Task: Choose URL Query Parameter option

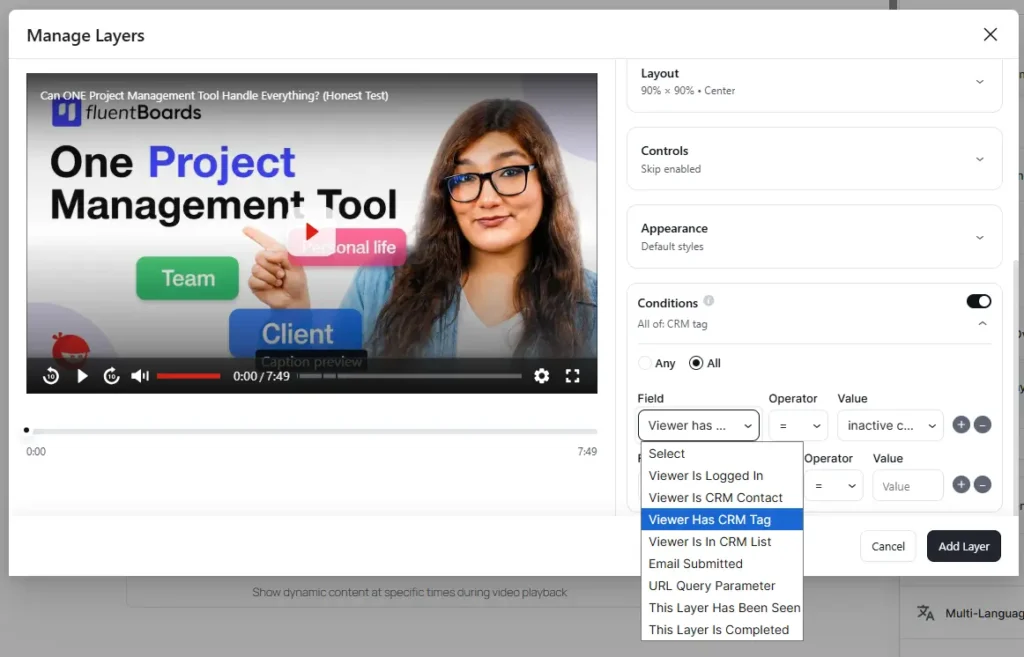Action: pos(722,586)
